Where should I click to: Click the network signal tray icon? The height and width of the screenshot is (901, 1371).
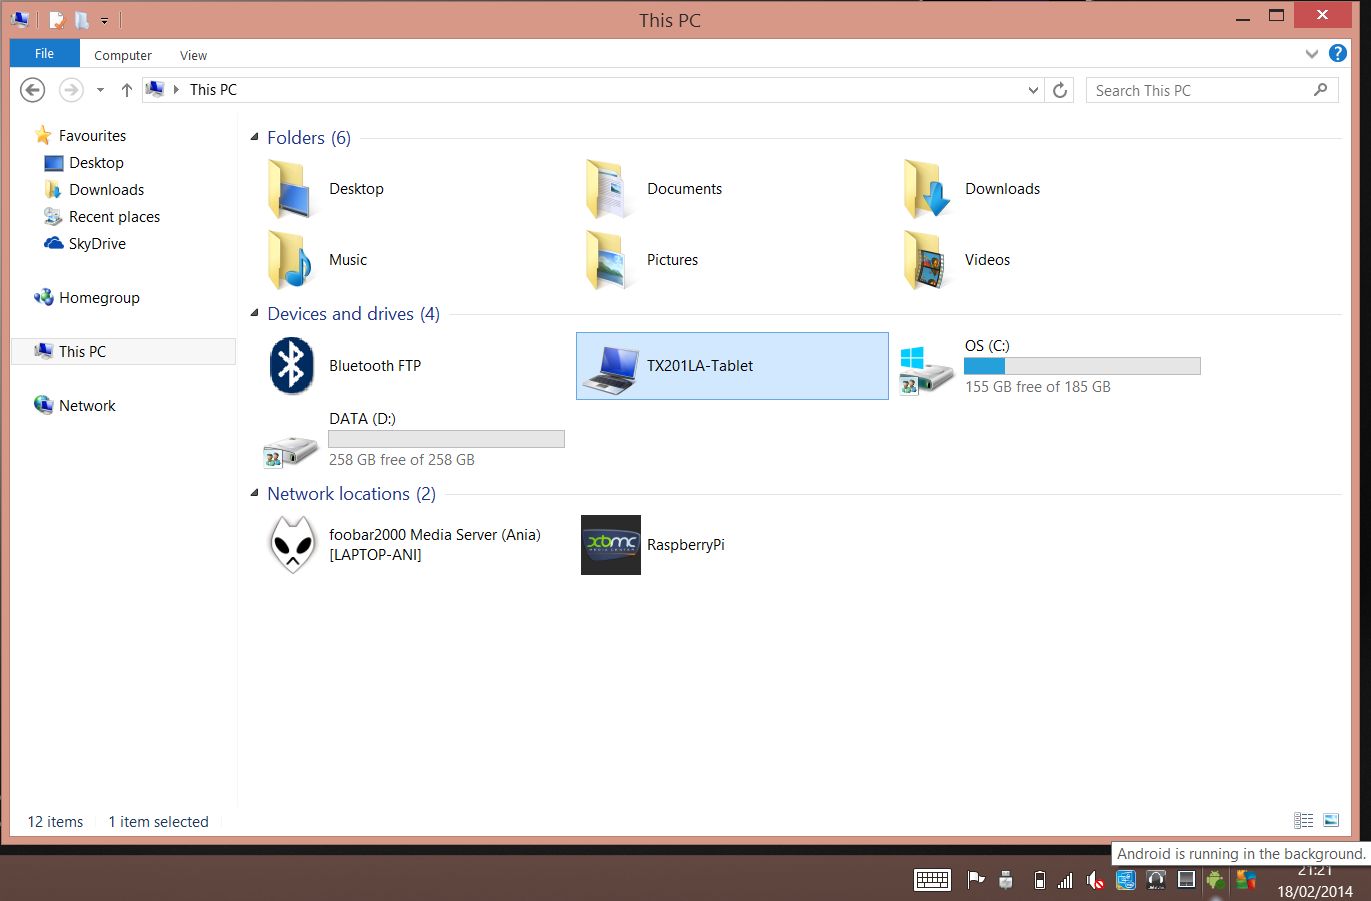point(1065,880)
